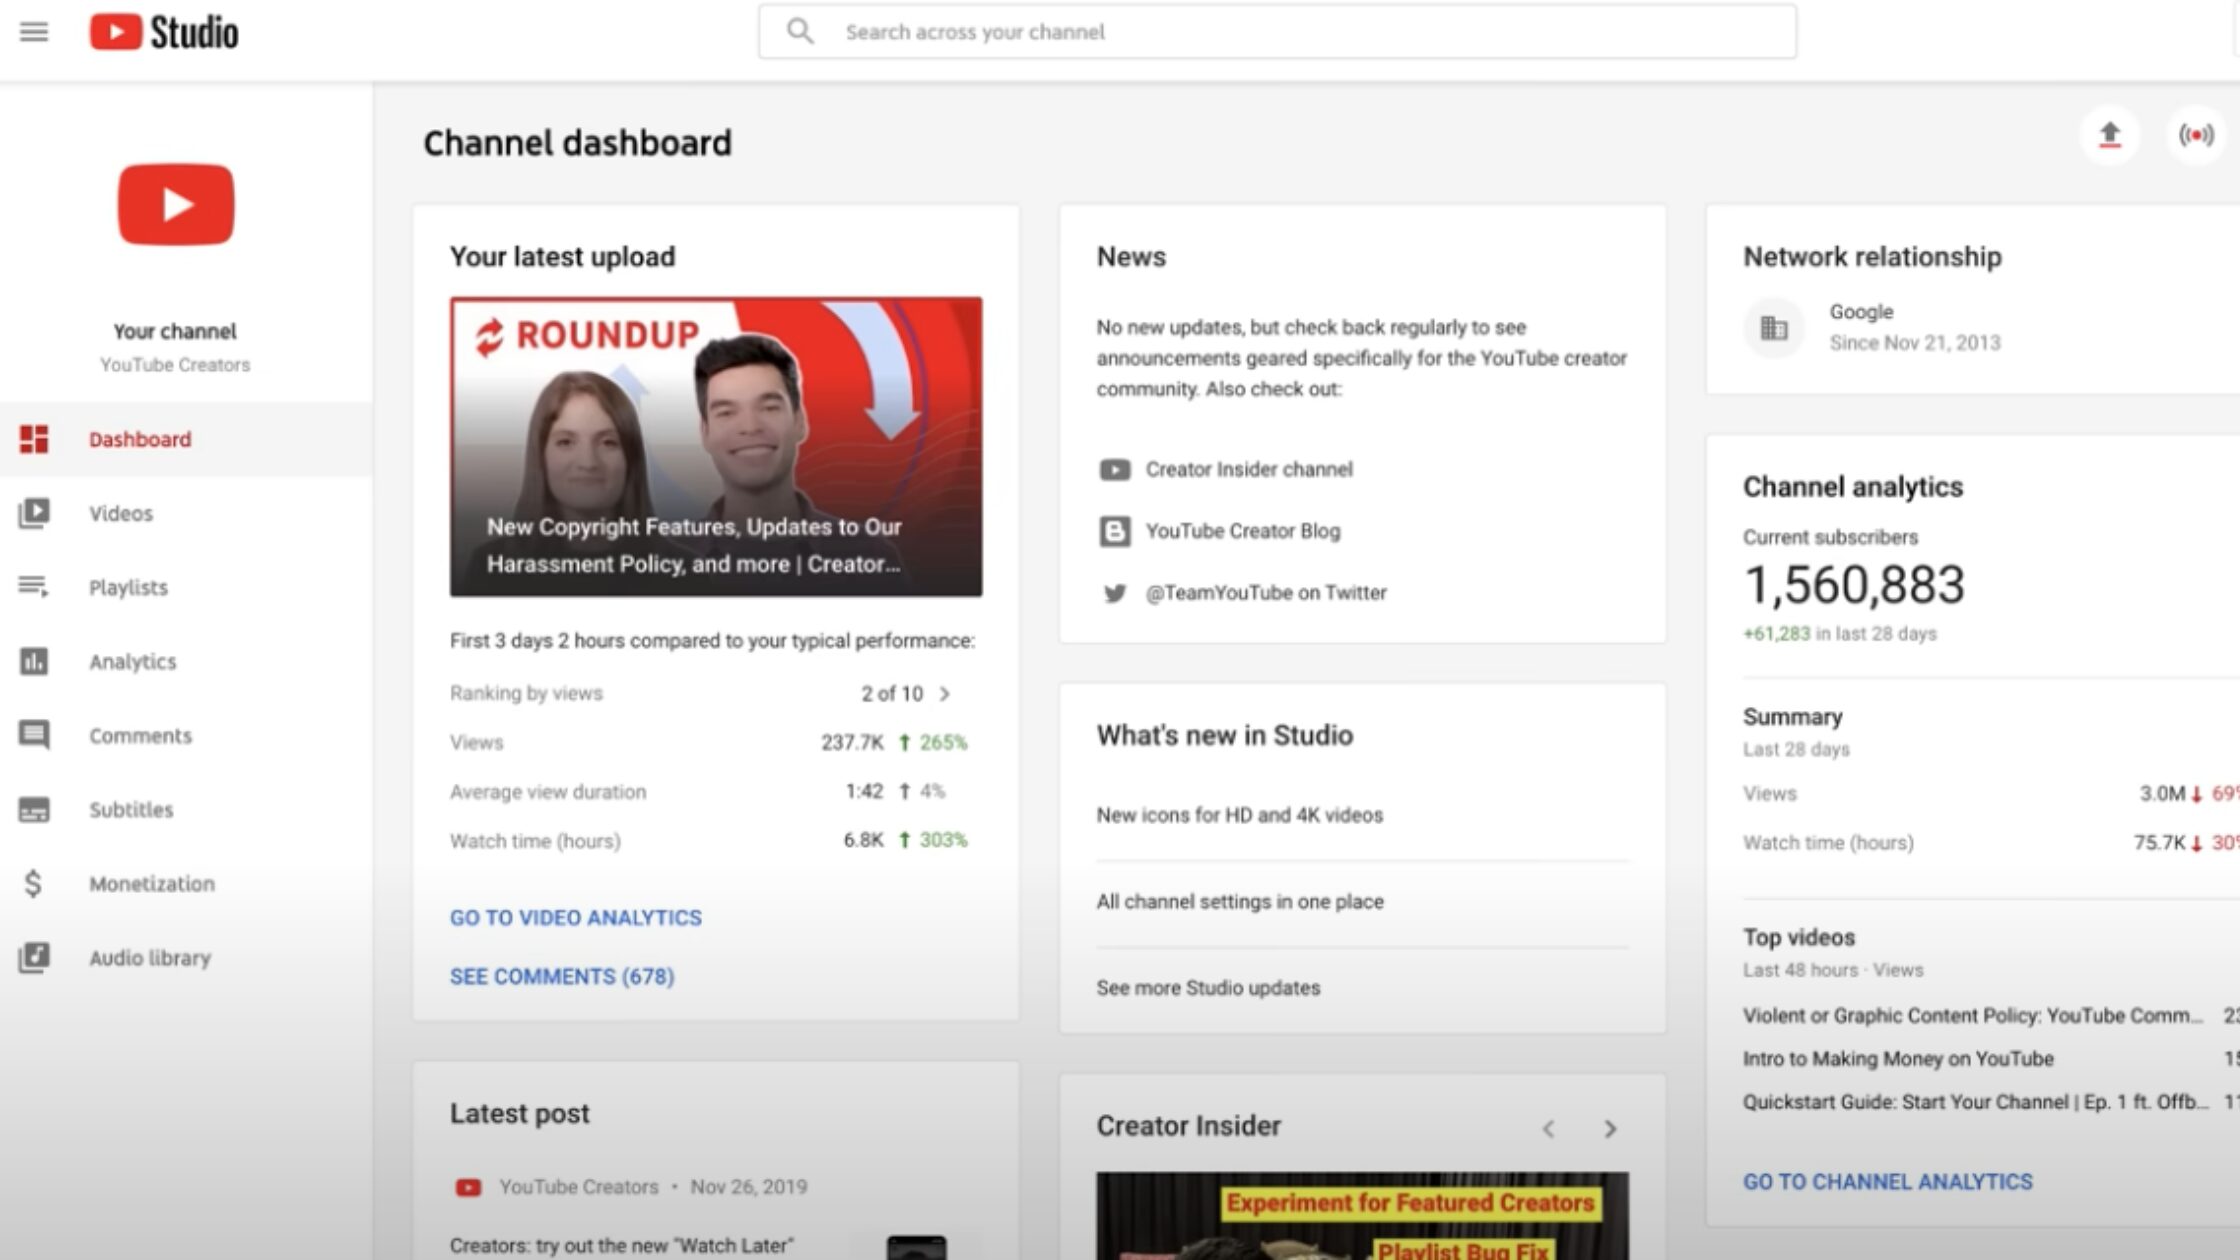
Task: Click the Blogger icon beside Creator Blog
Action: click(1115, 531)
